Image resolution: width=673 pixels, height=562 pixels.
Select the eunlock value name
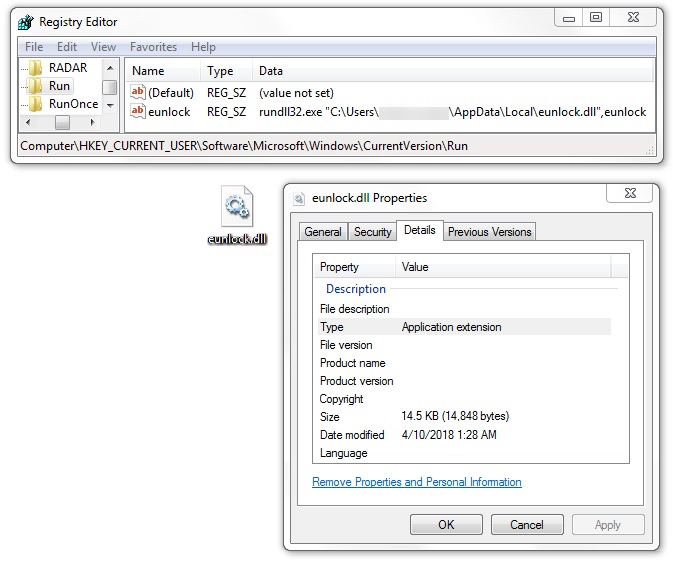click(169, 112)
